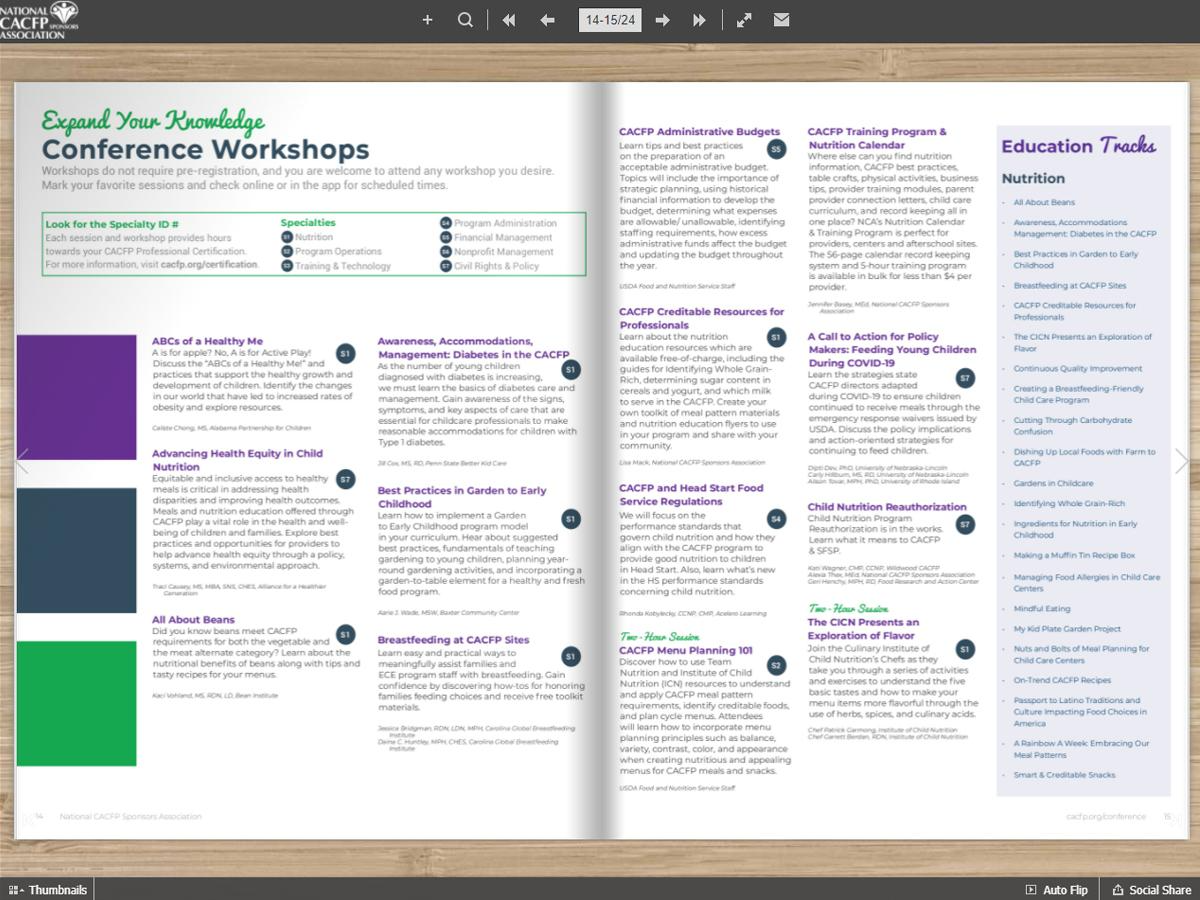Click the S4 badge beside Head Start Regulations
Screen dimensions: 1200x900
point(776,518)
